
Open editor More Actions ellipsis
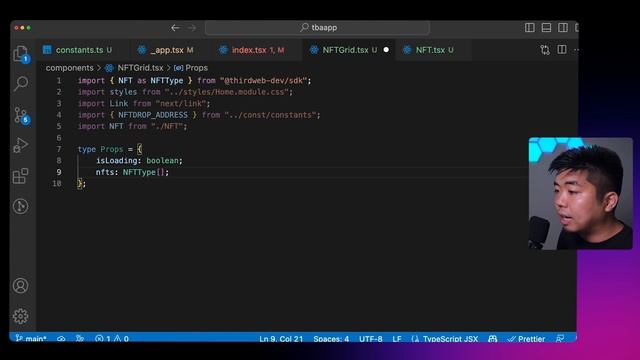pos(576,50)
